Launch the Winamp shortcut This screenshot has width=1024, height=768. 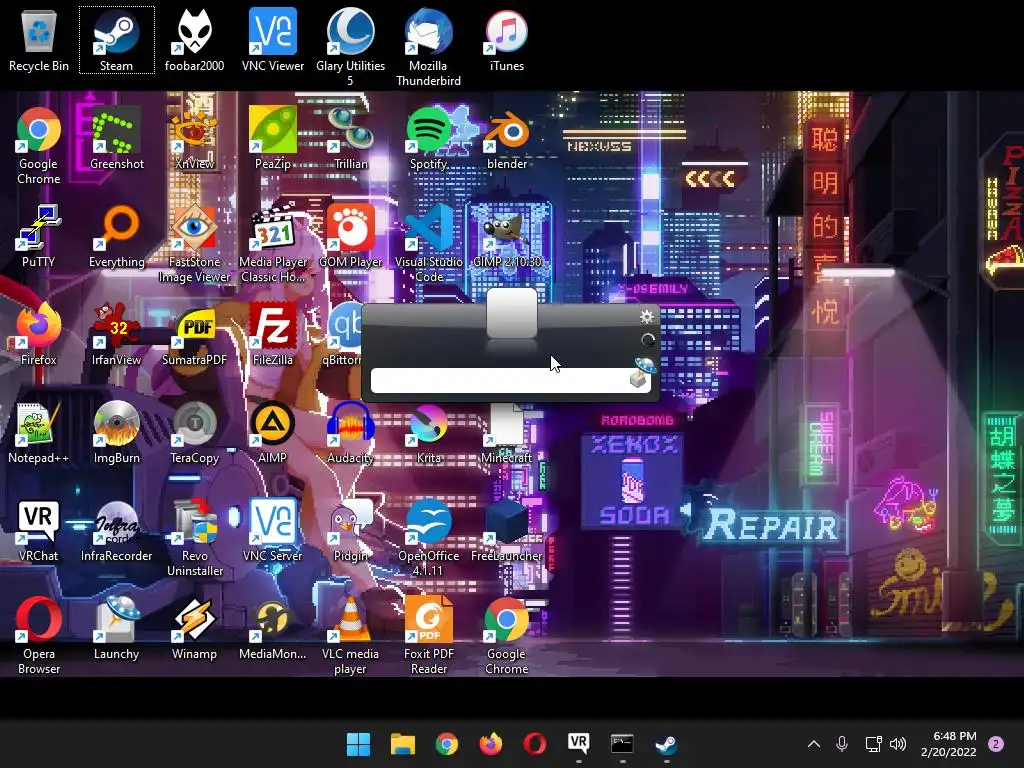(195, 628)
